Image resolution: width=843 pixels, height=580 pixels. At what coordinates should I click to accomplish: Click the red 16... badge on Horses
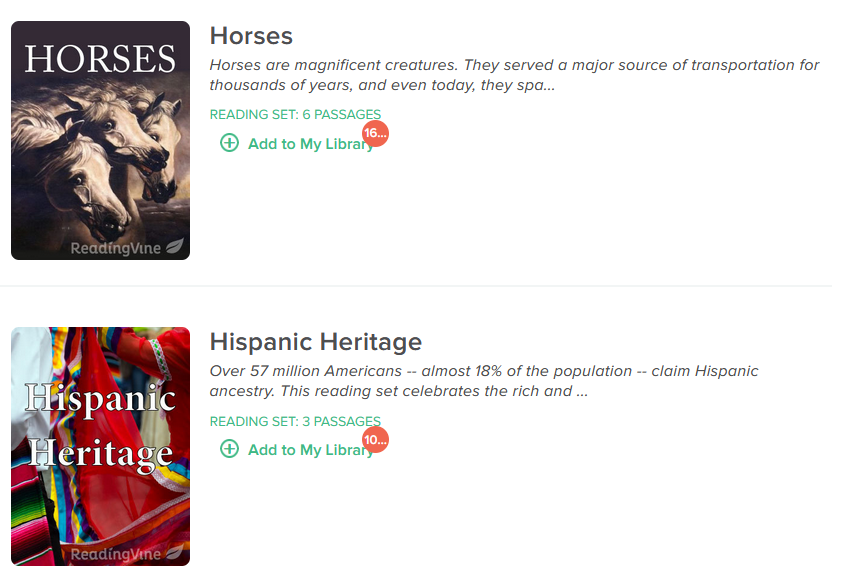coord(375,133)
